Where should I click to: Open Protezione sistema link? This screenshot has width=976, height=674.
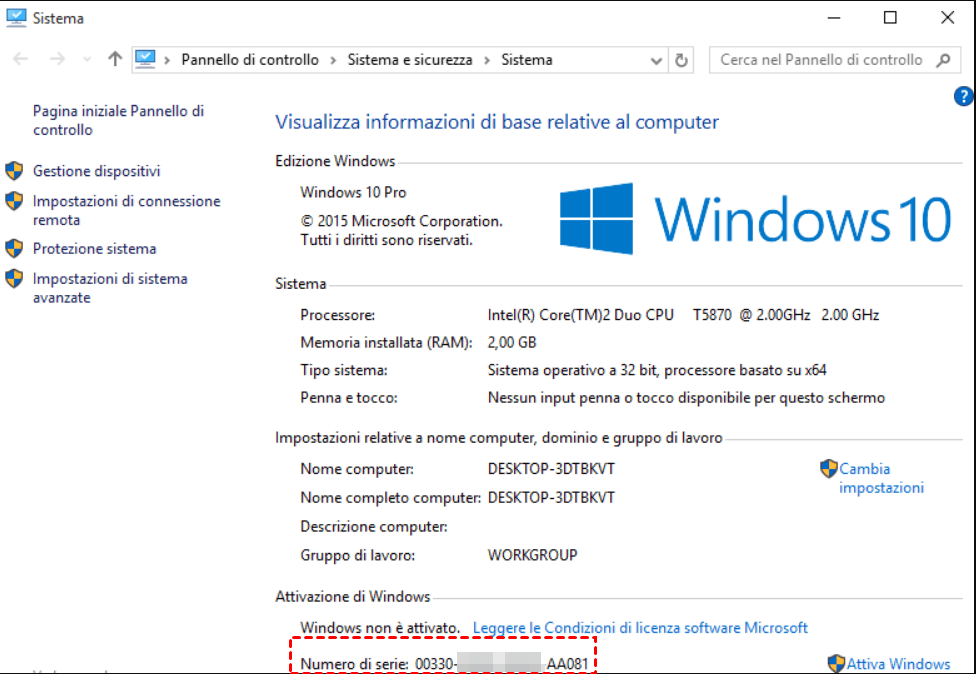94,248
